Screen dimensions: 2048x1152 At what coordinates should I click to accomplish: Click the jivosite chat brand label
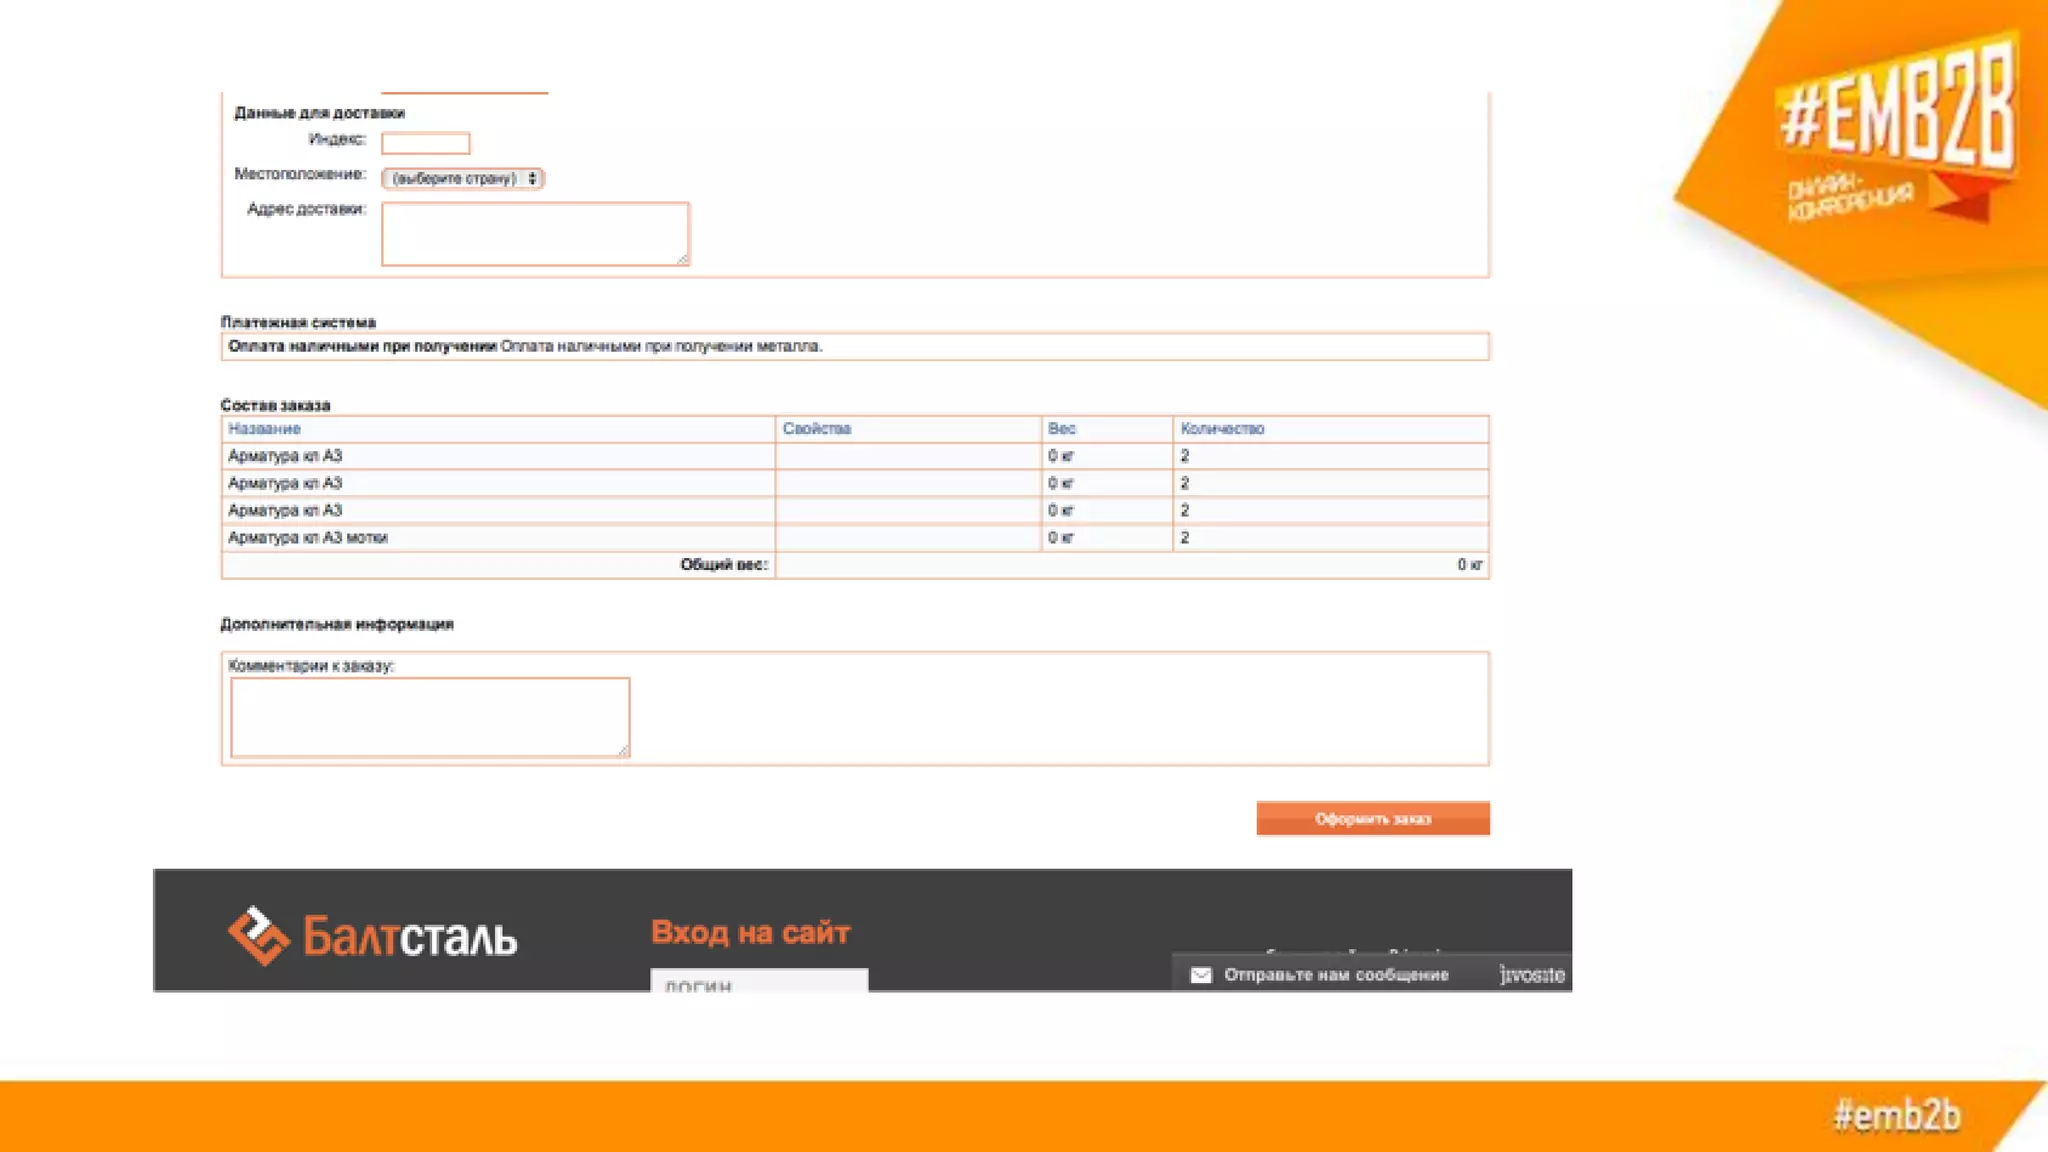pos(1532,975)
